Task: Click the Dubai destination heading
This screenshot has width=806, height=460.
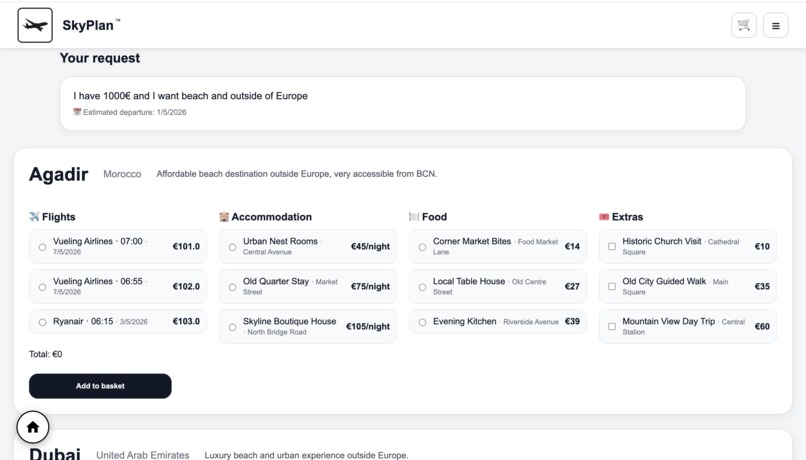Action: click(55, 453)
